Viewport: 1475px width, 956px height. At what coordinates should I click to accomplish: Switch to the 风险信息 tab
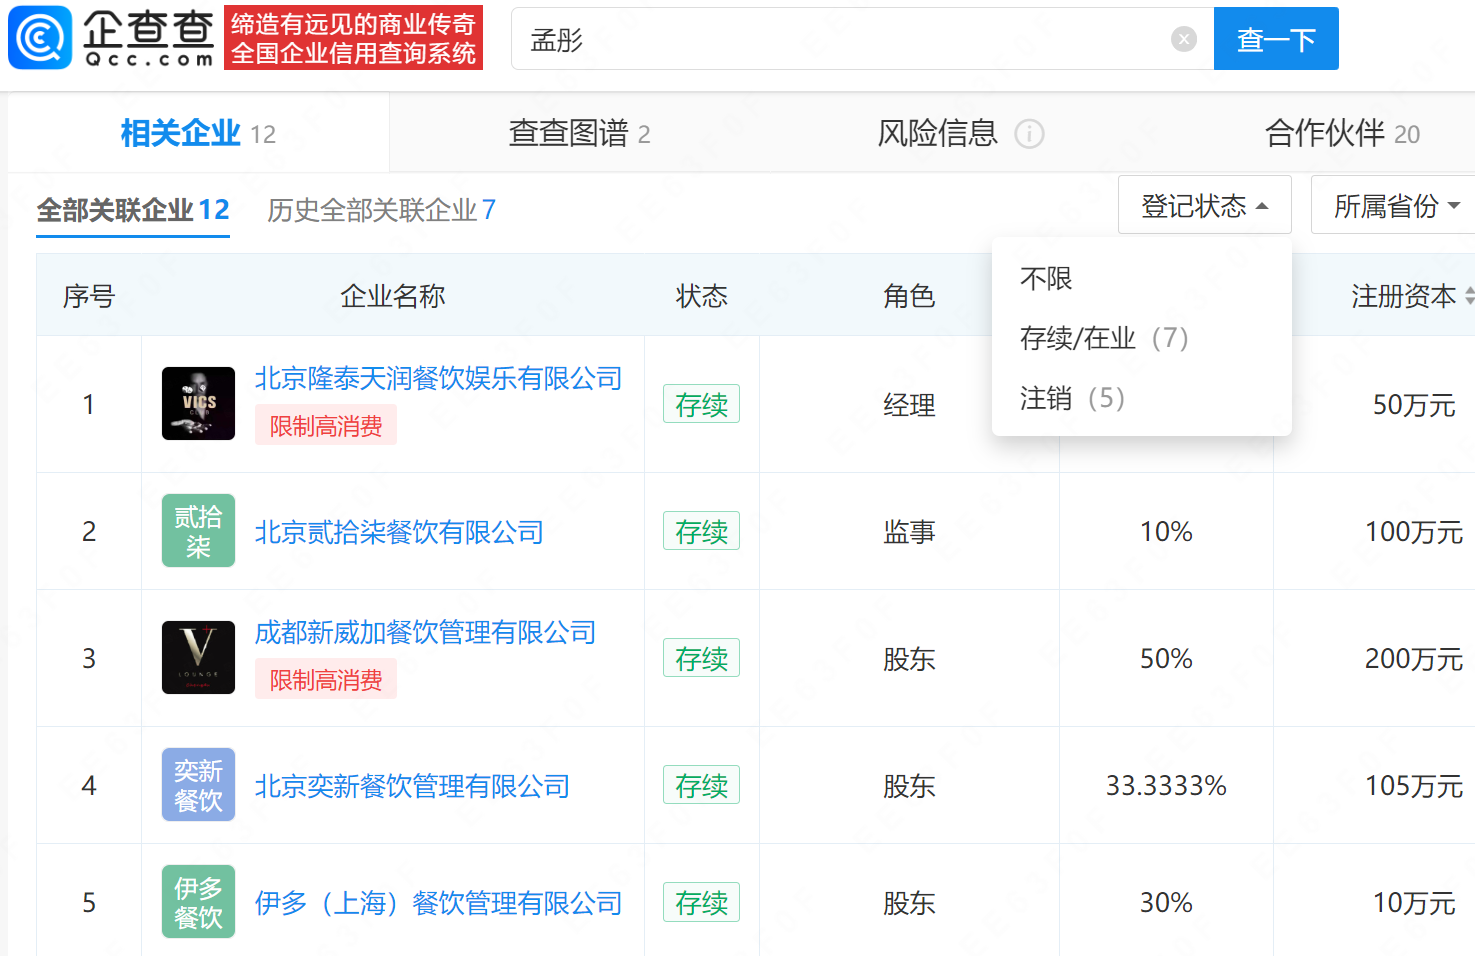pos(938,133)
